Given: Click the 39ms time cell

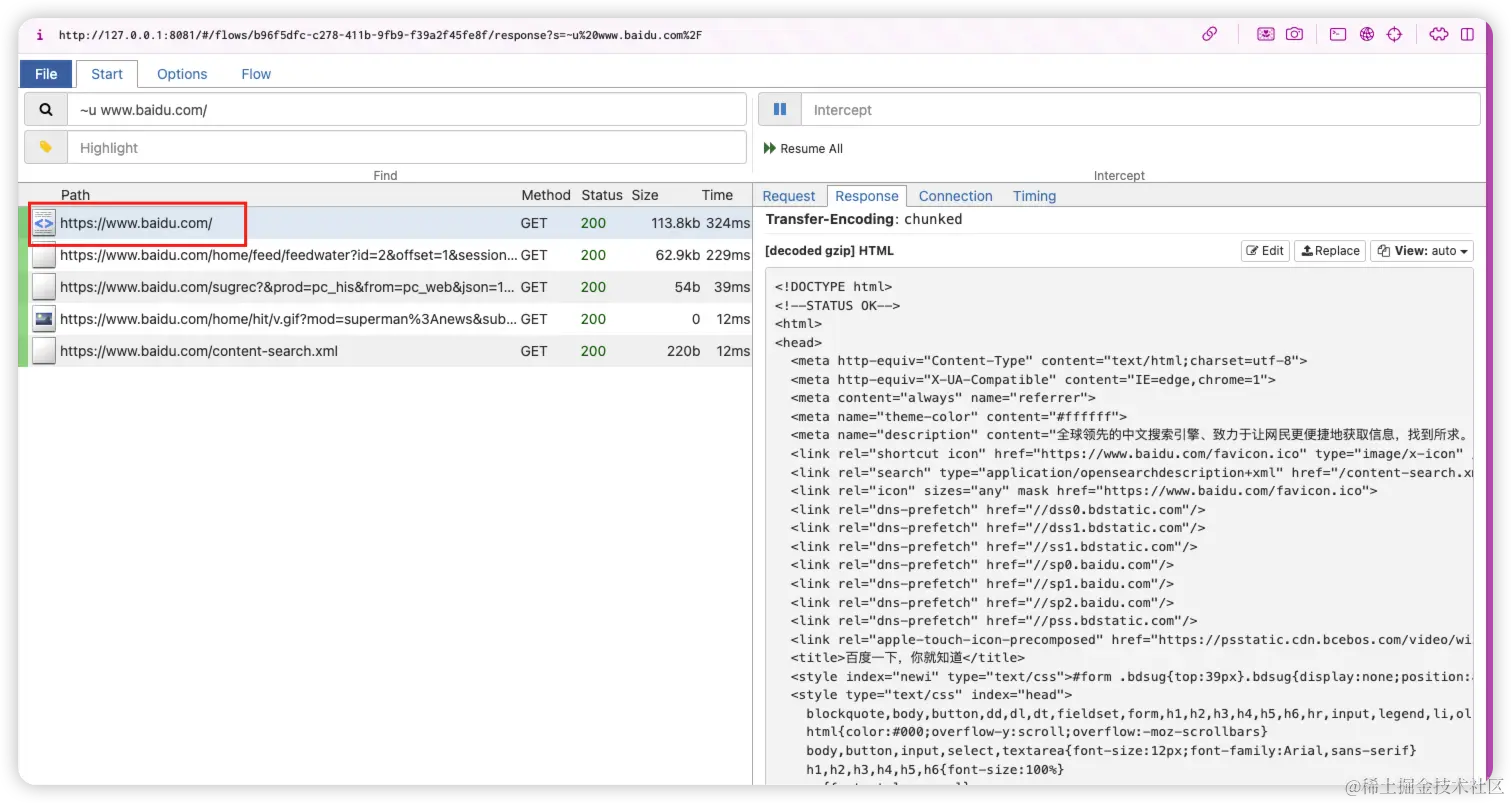Looking at the screenshot, I should point(733,287).
